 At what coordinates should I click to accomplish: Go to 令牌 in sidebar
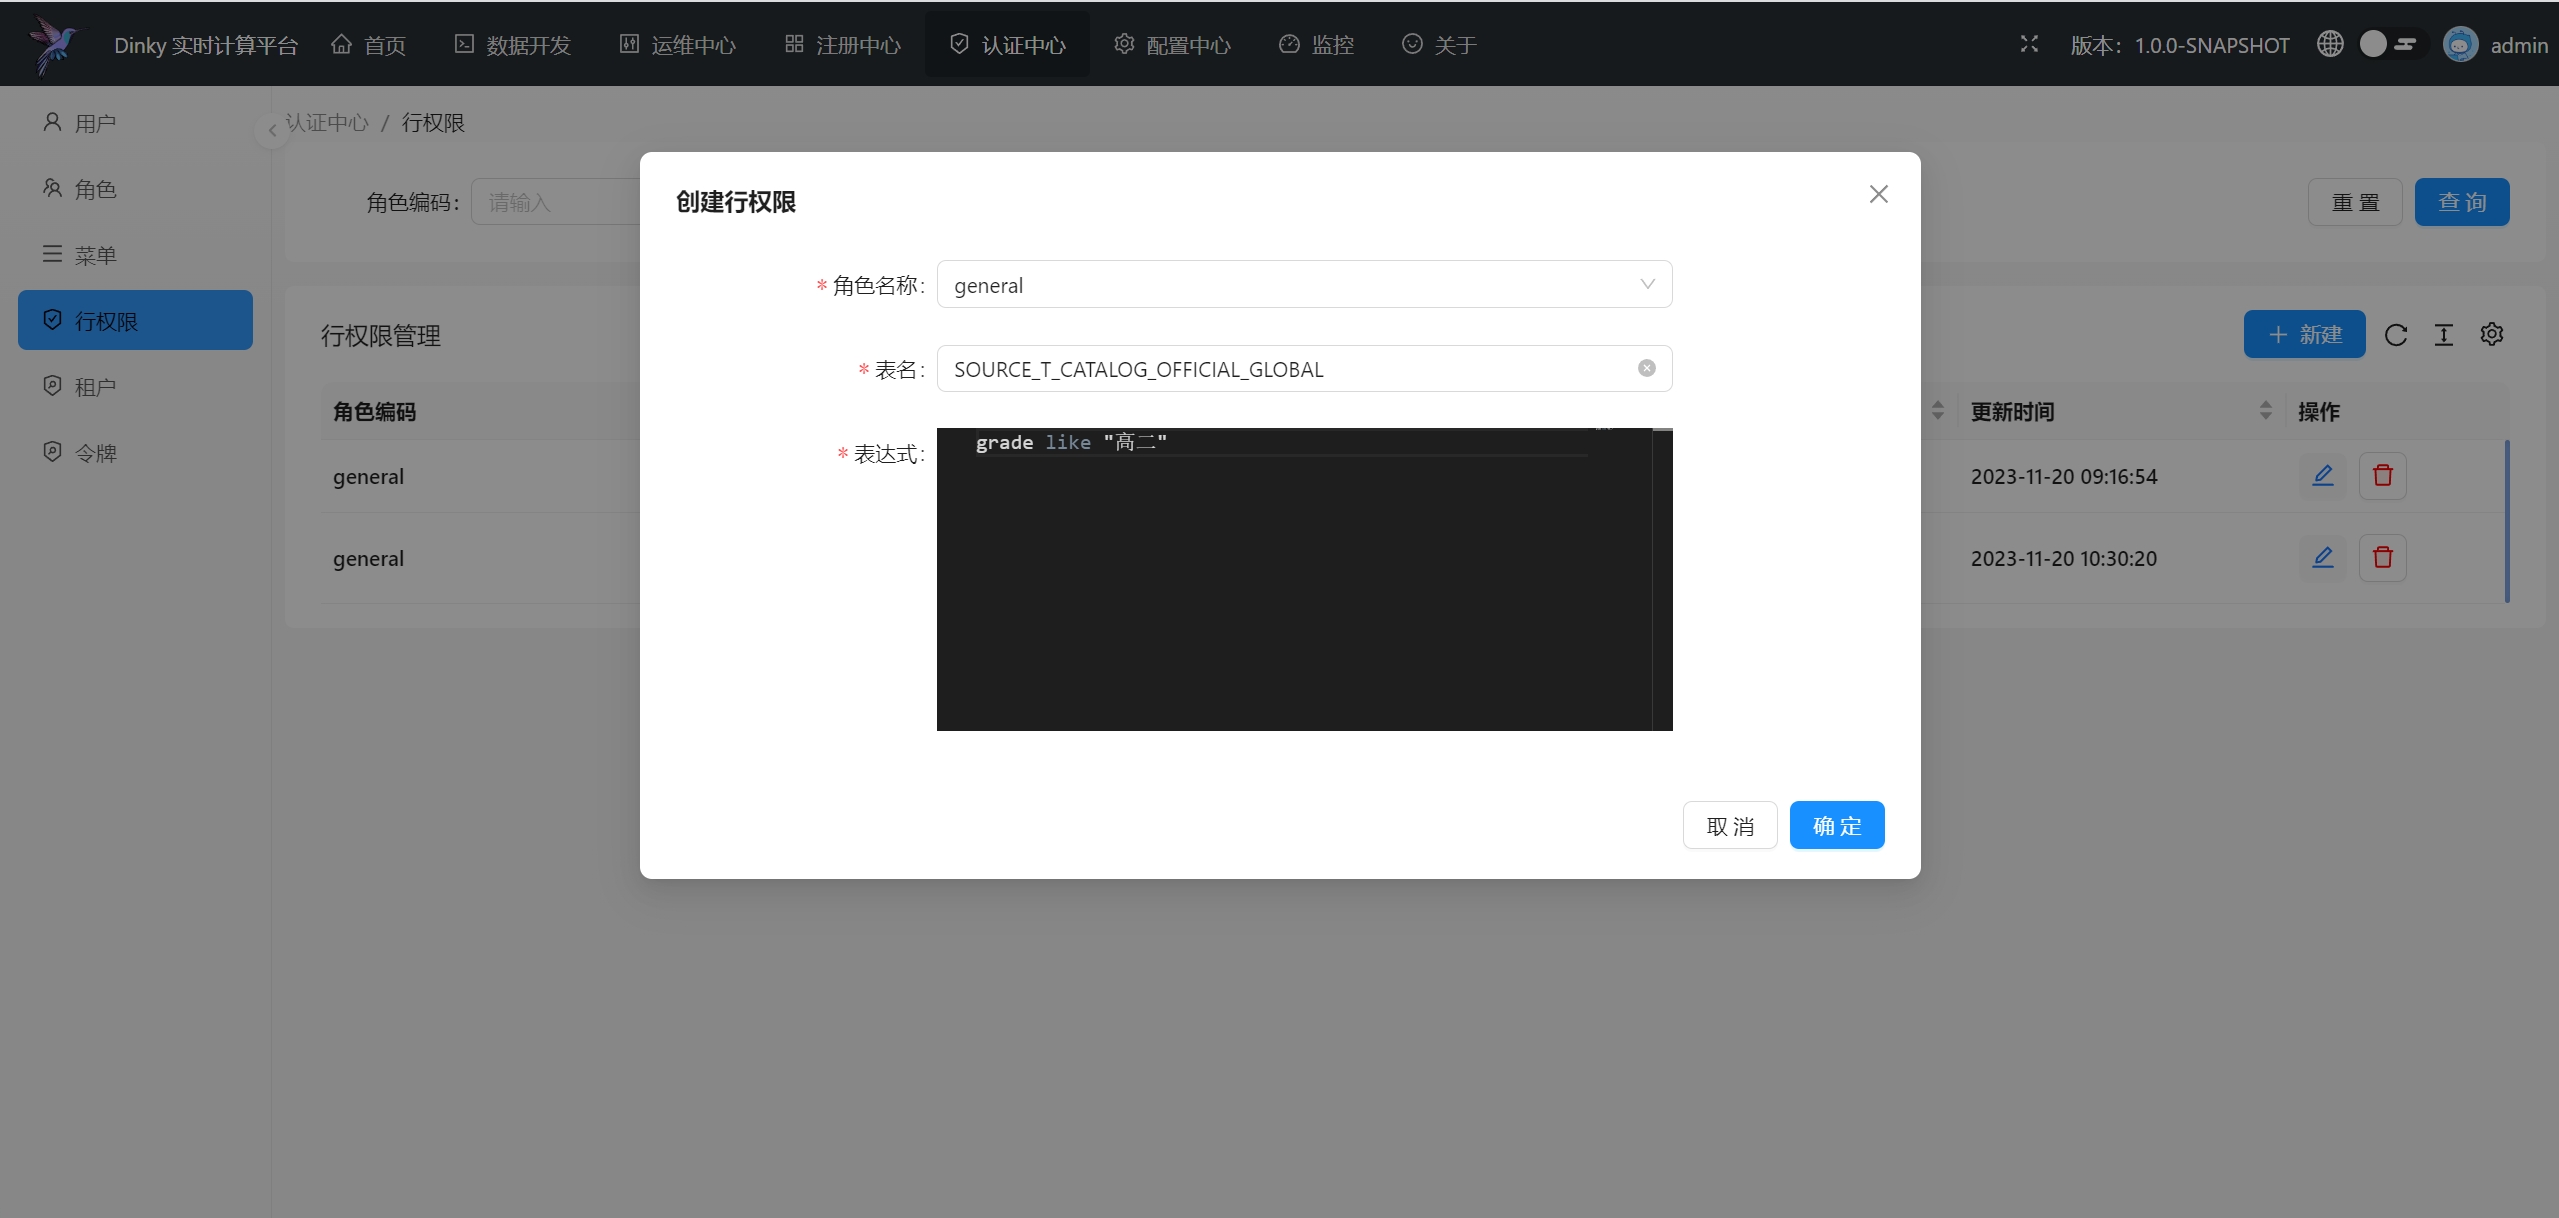click(135, 452)
